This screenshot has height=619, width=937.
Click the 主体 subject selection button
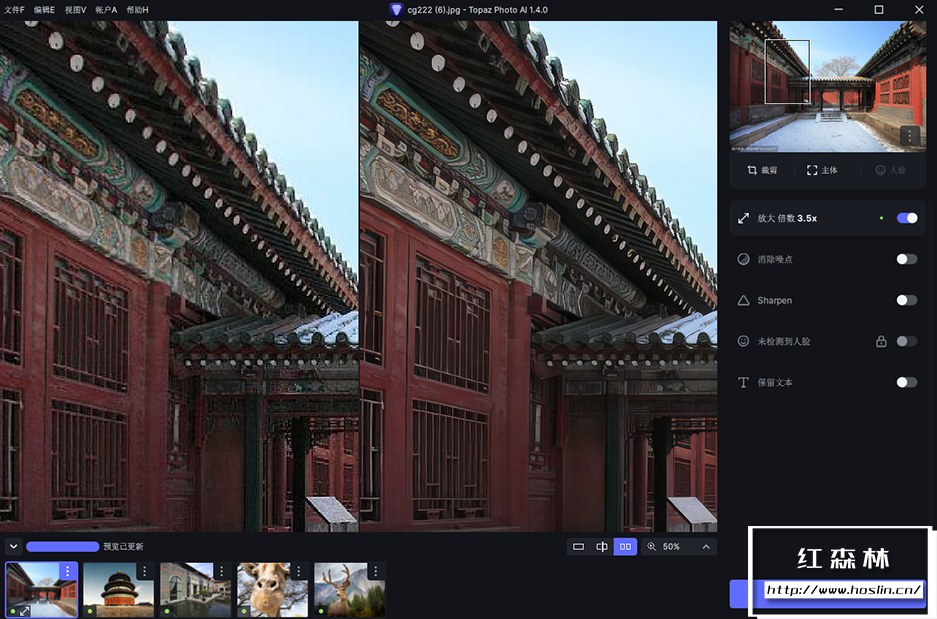(822, 170)
